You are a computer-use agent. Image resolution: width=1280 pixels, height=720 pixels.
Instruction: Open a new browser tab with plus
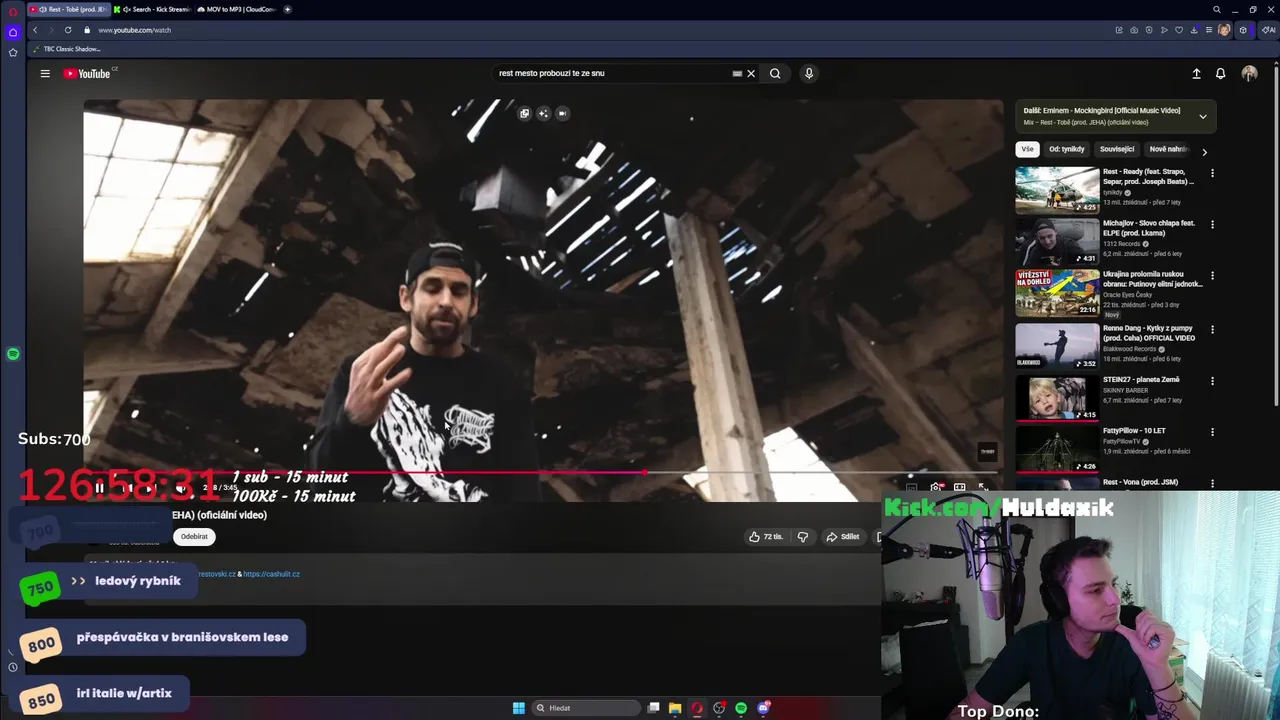[x=288, y=9]
